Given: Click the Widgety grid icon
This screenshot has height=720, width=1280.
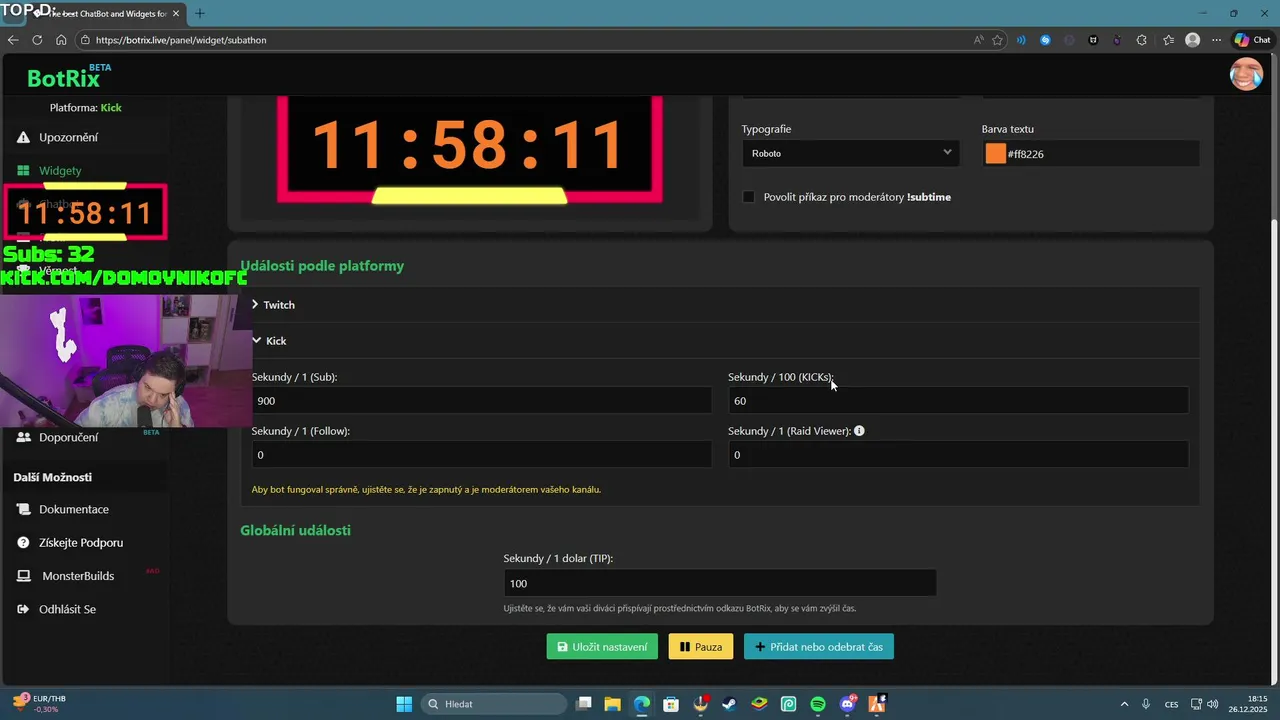Looking at the screenshot, I should (24, 171).
